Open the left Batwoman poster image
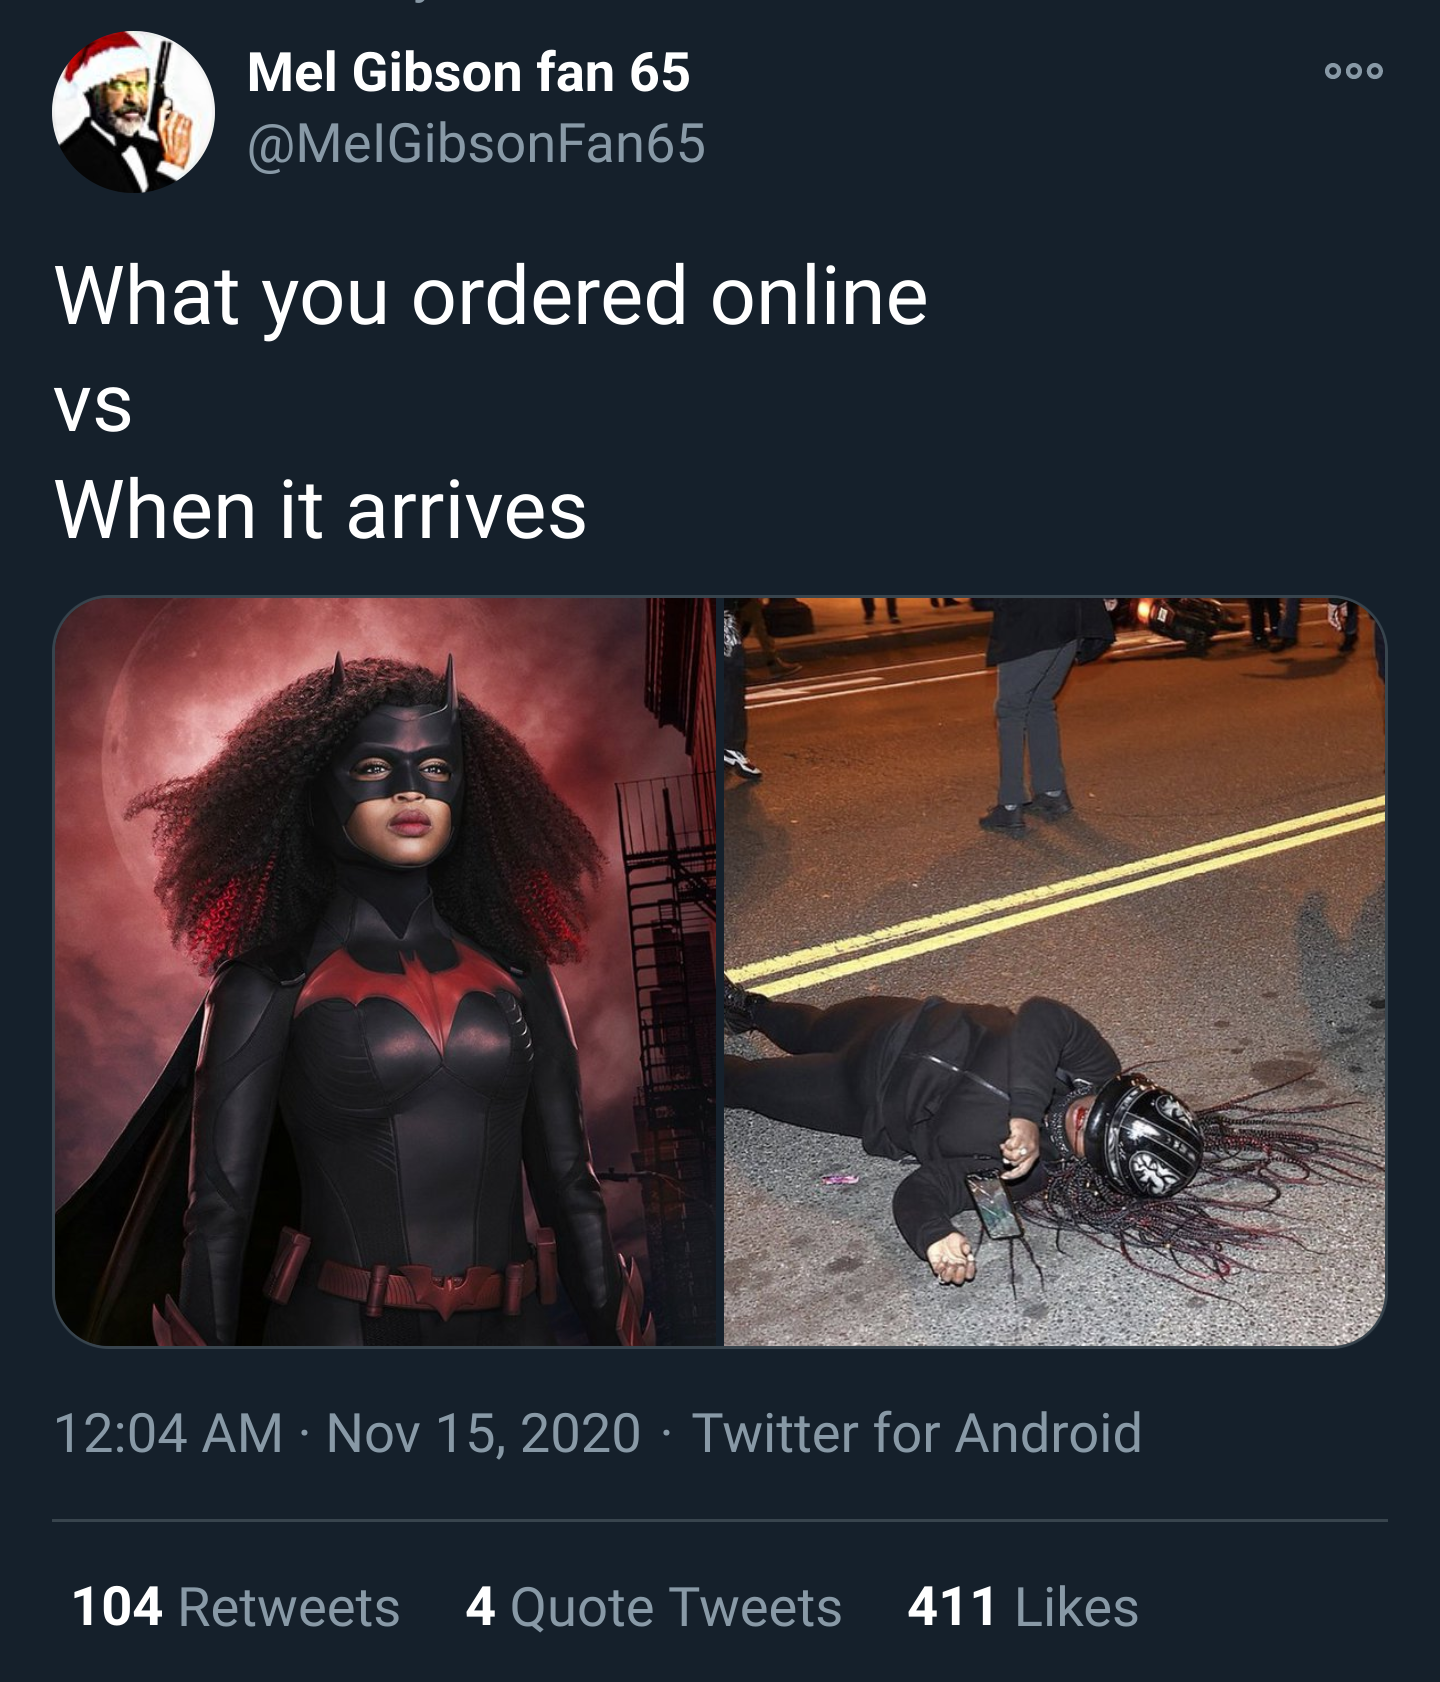This screenshot has width=1440, height=1682. 386,971
